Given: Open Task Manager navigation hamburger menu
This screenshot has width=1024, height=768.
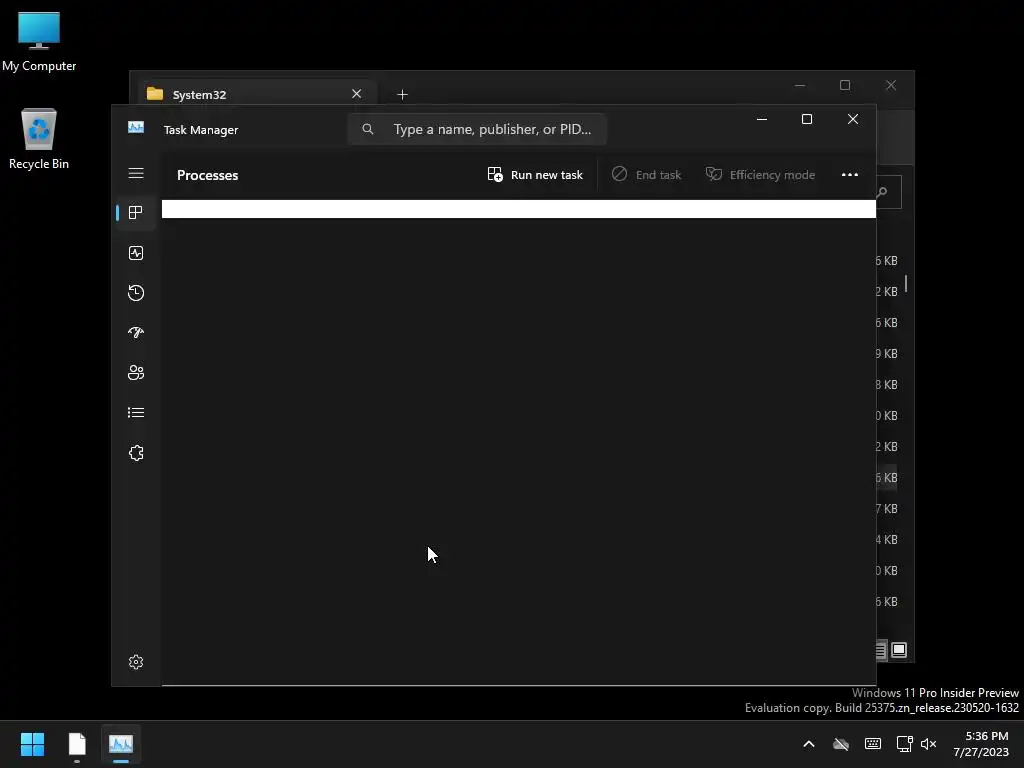Looking at the screenshot, I should 136,173.
